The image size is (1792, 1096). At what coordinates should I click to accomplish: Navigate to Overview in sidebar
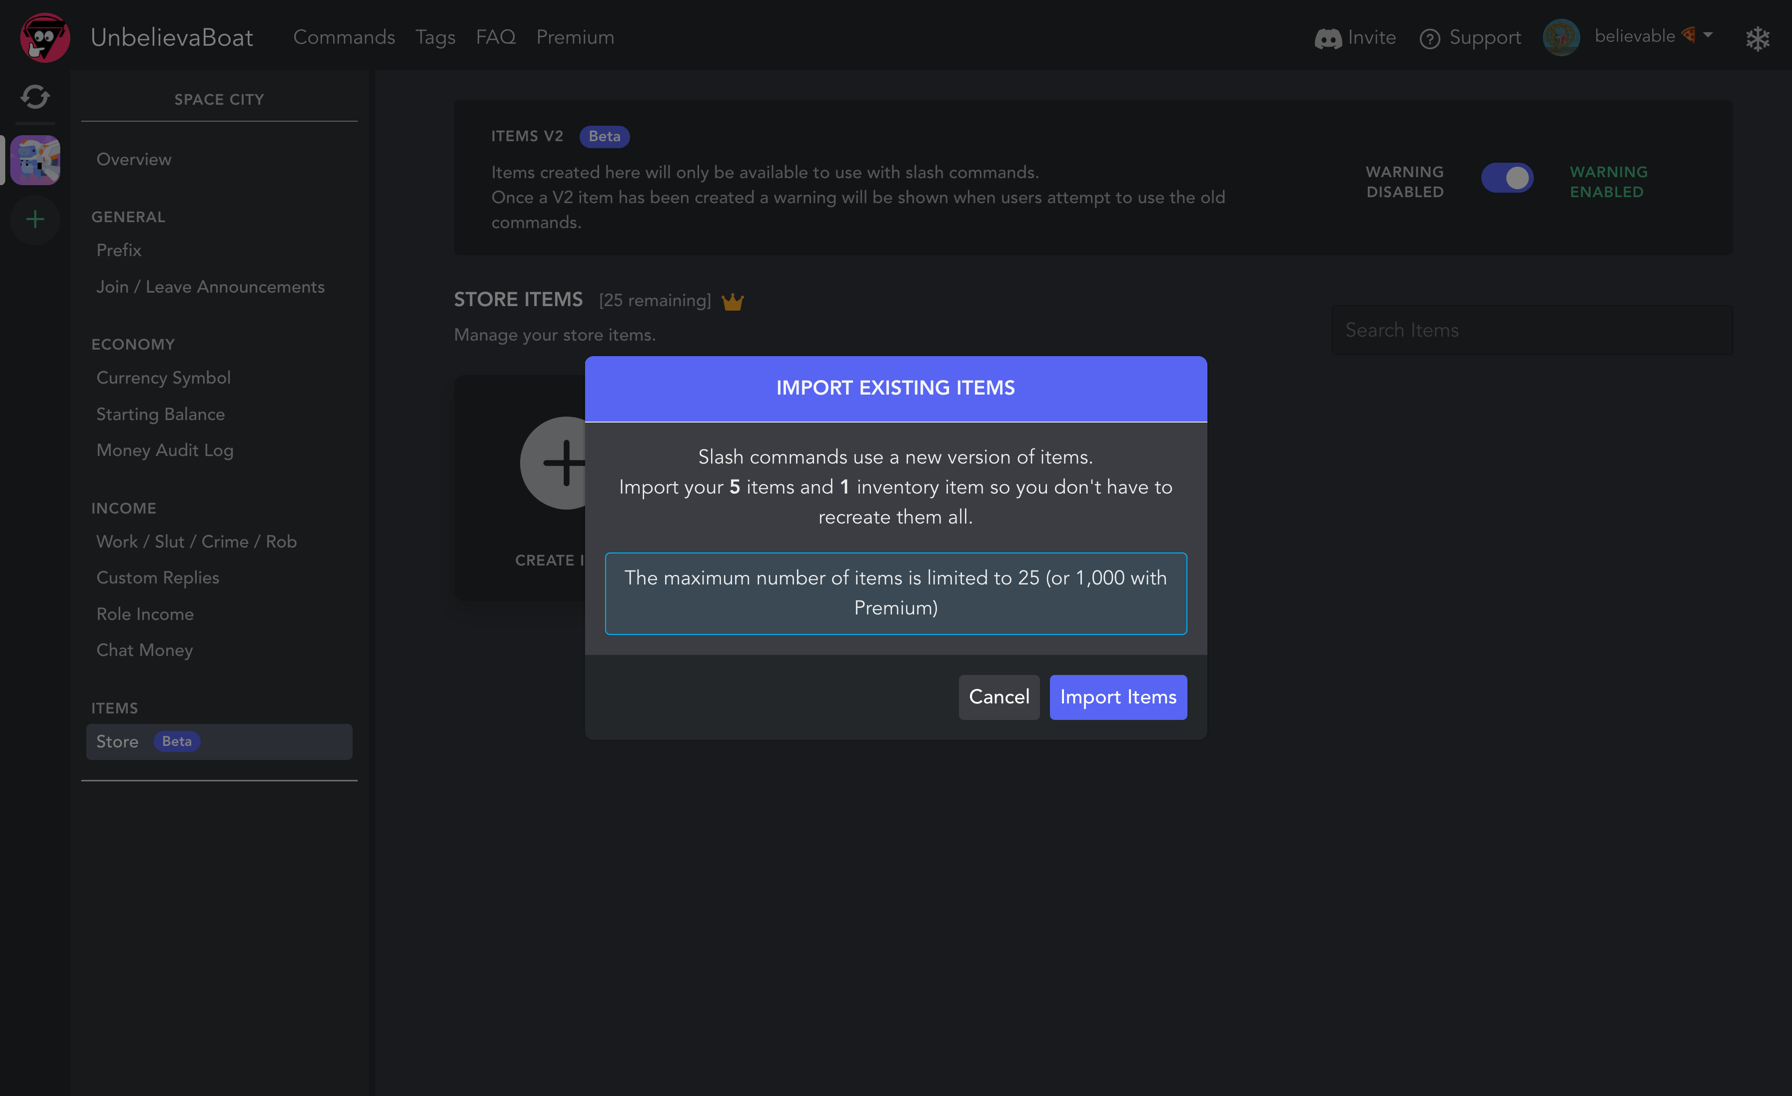(134, 160)
